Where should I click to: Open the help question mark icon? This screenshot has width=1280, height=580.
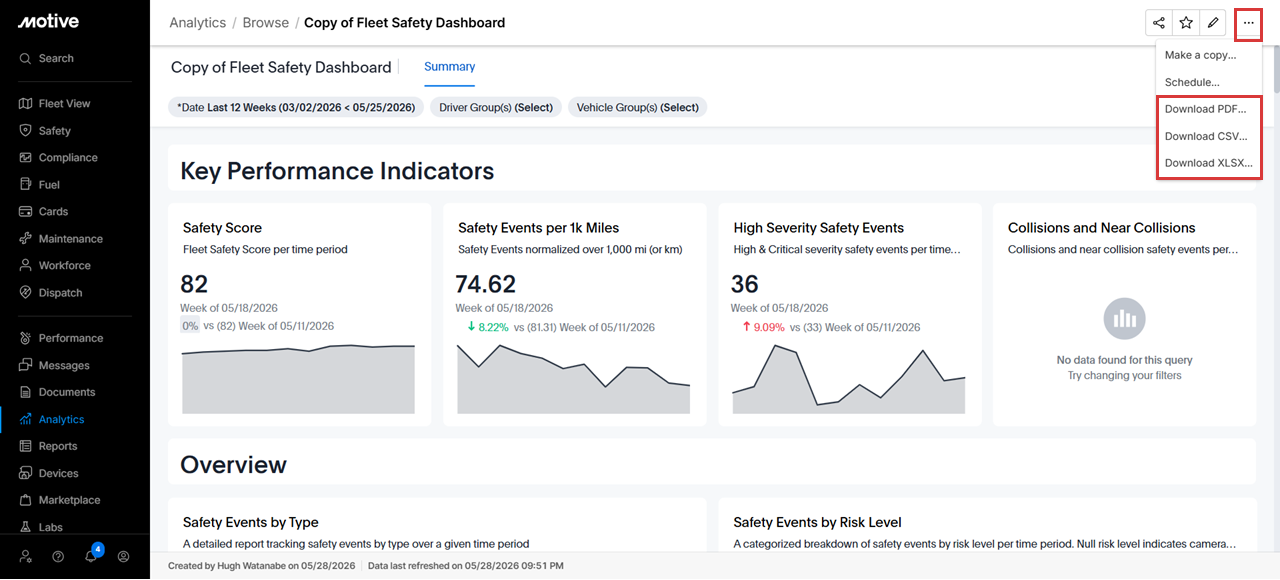click(58, 556)
